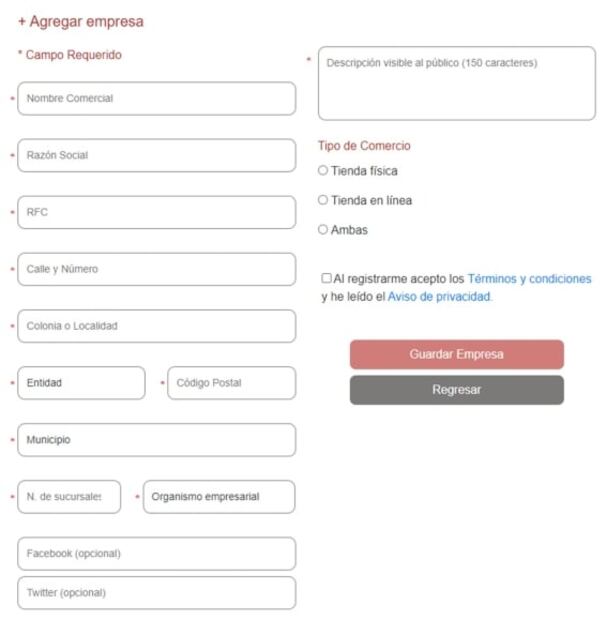Viewport: 607px width, 620px height.
Task: Select the Ambas commerce type
Action: click(x=323, y=230)
